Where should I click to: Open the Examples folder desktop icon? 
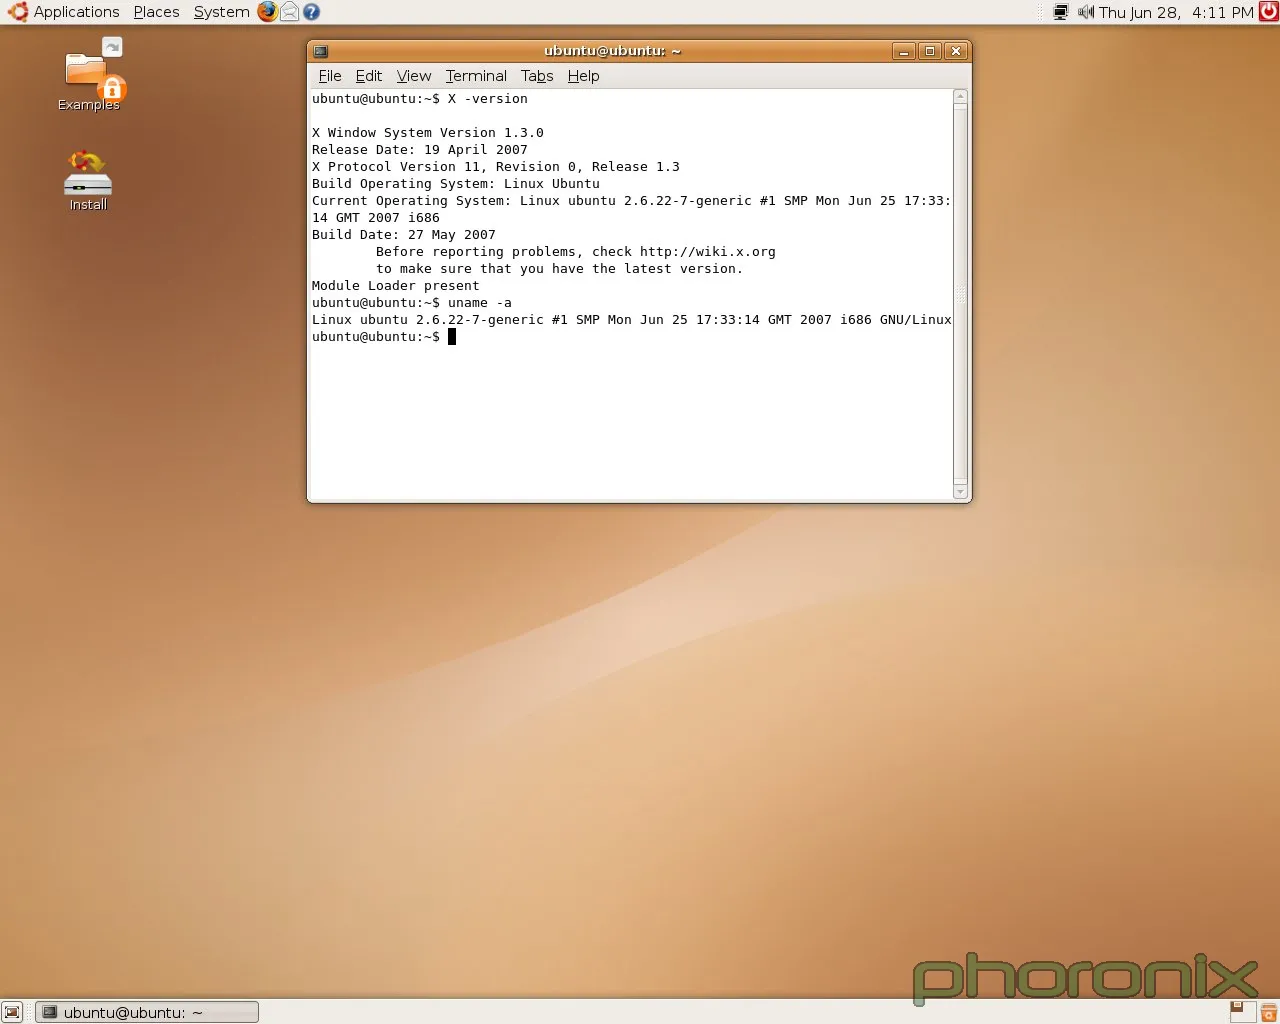(x=89, y=76)
